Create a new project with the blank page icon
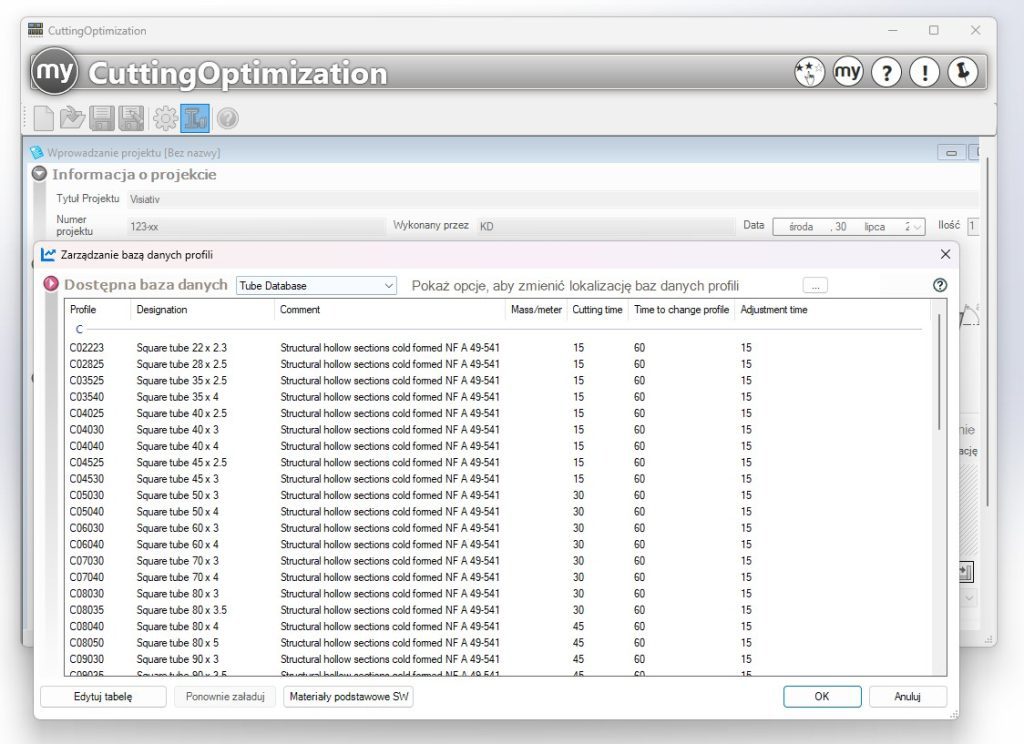1024x744 pixels. (43, 118)
